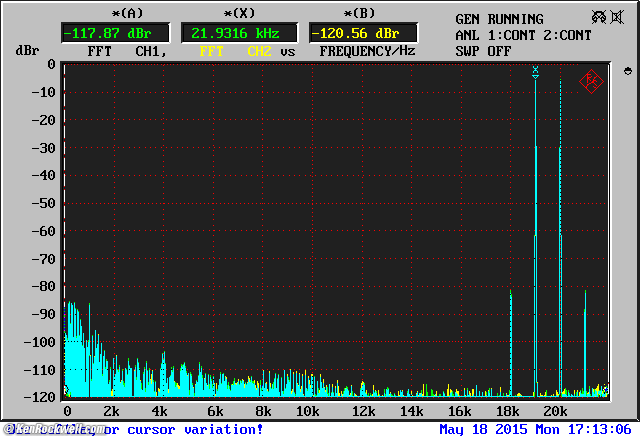Click the 21.9316 kHz cursor X readout
Image resolution: width=640 pixels, height=436 pixels.
[x=240, y=32]
